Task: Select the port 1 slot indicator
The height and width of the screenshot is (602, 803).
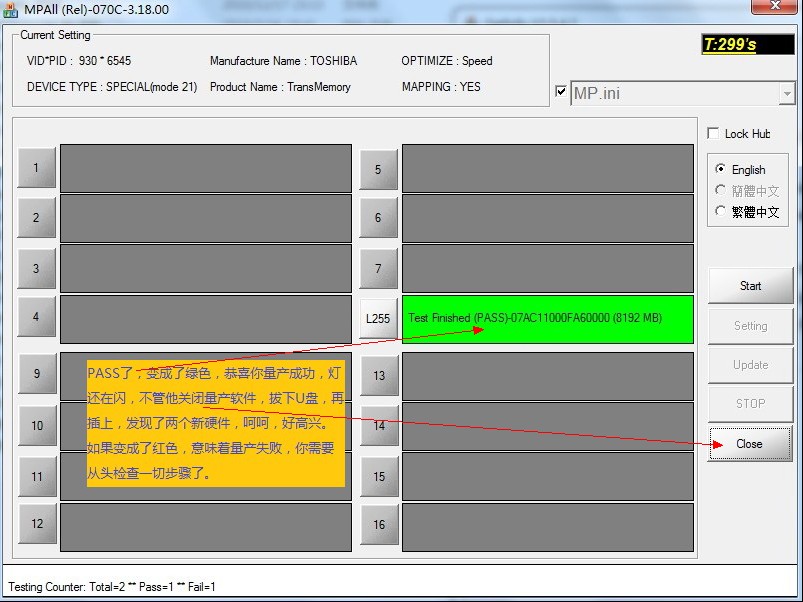Action: click(x=36, y=168)
